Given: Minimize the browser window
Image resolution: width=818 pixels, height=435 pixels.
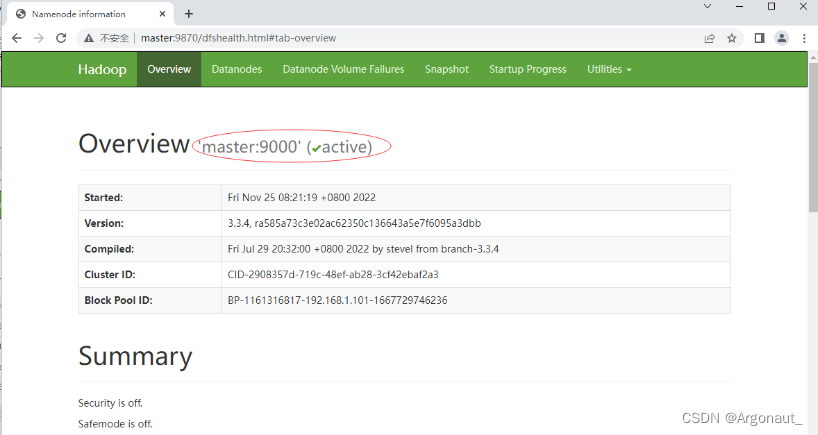Looking at the screenshot, I should (x=739, y=6).
